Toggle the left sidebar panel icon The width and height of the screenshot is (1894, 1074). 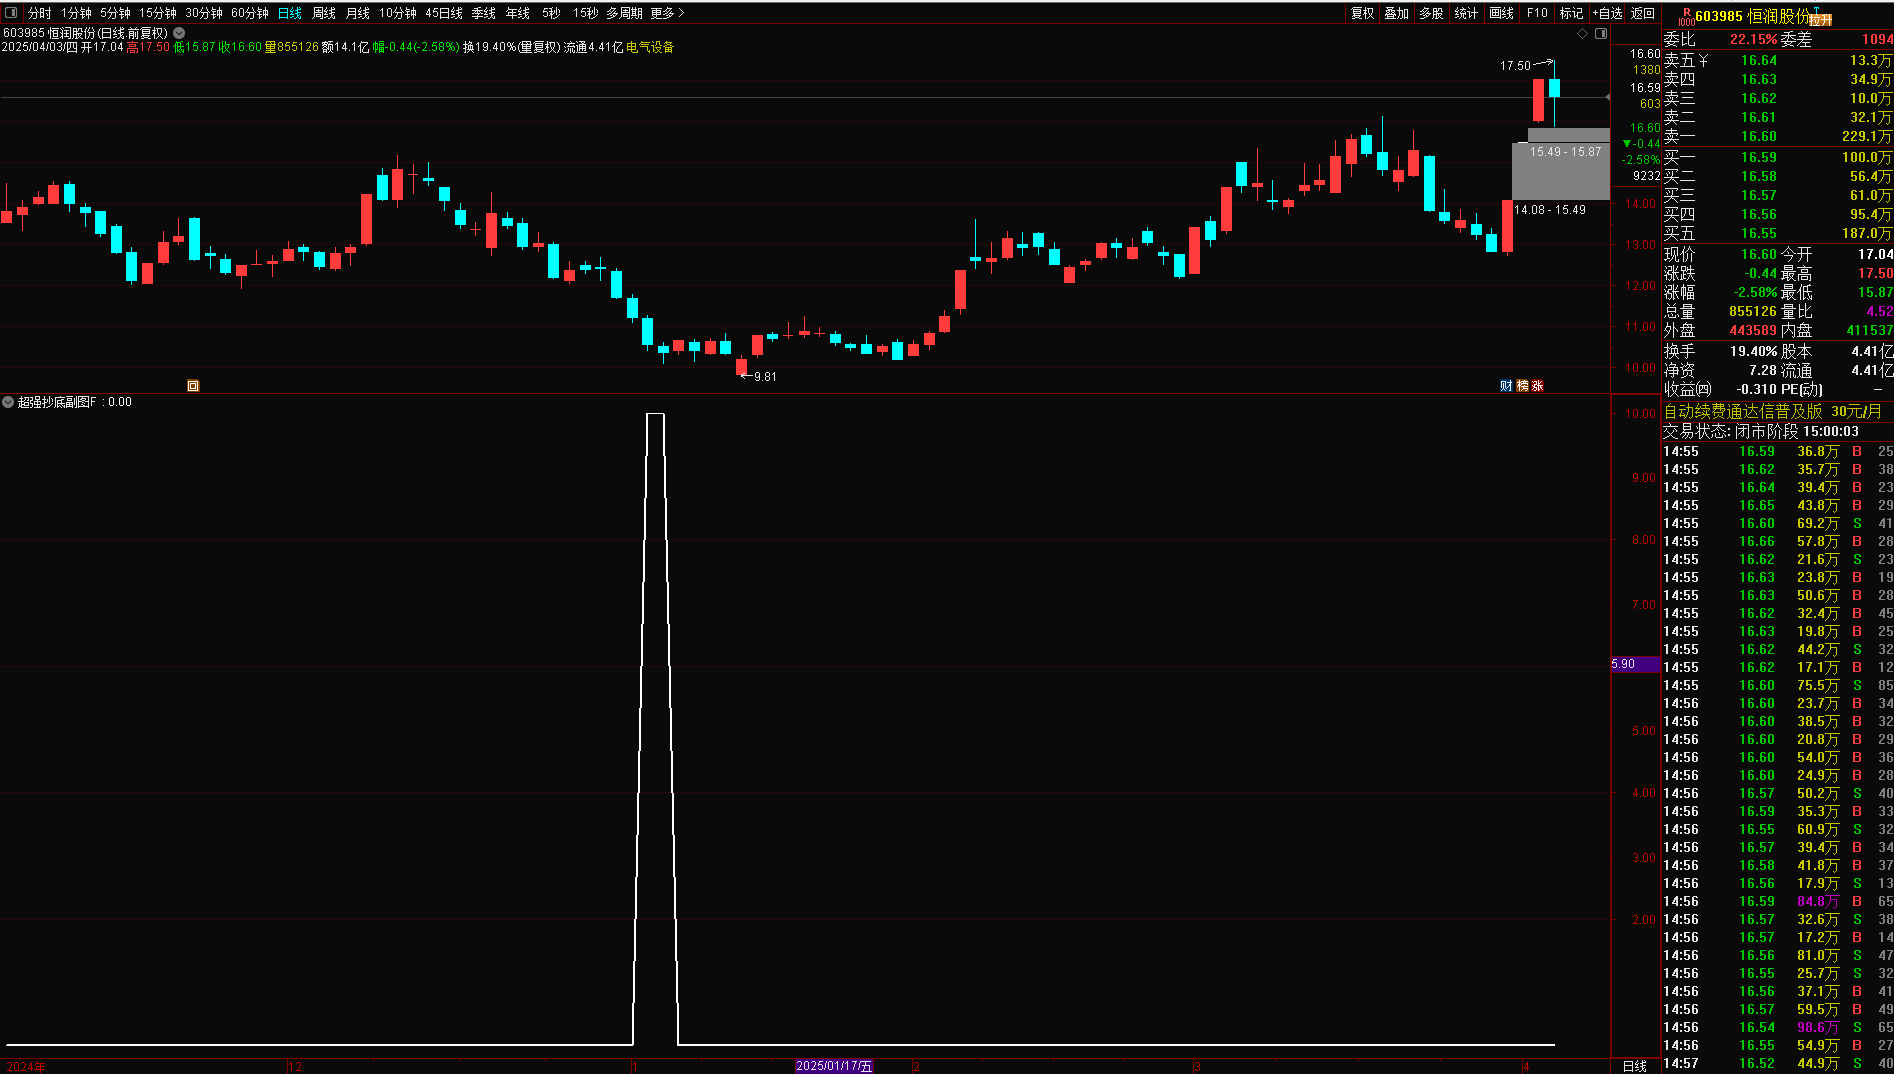(x=11, y=13)
